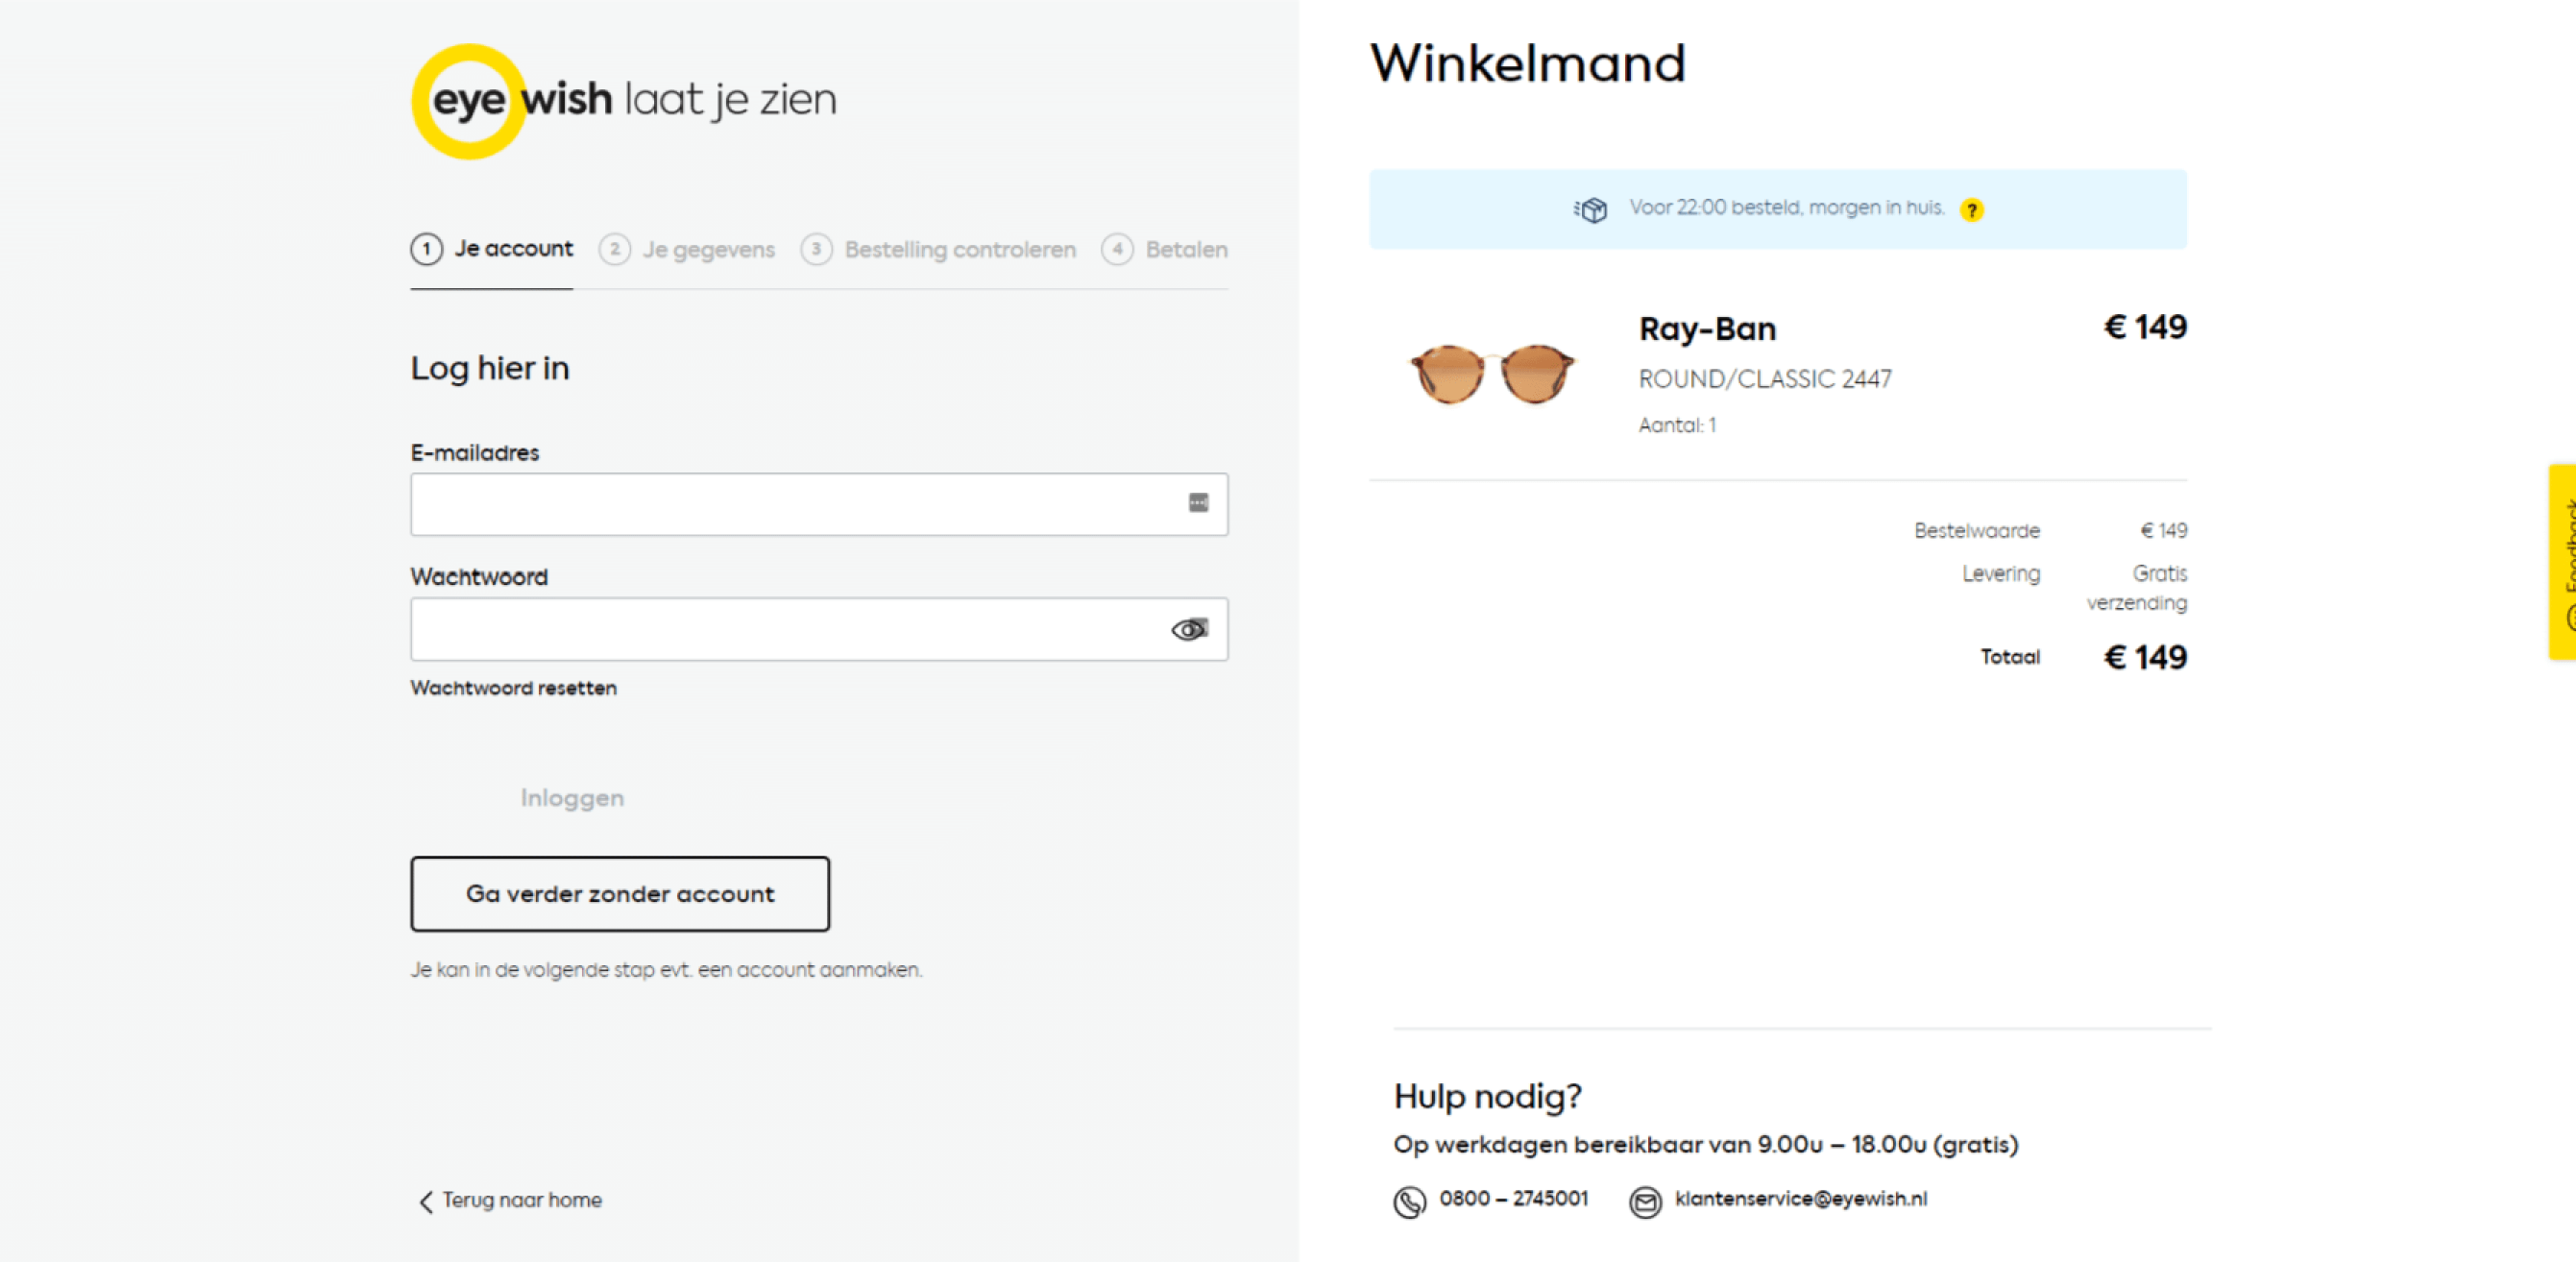Click the klantenservice@eyewish.nl email link
This screenshot has width=2576, height=1262.
[1800, 1199]
